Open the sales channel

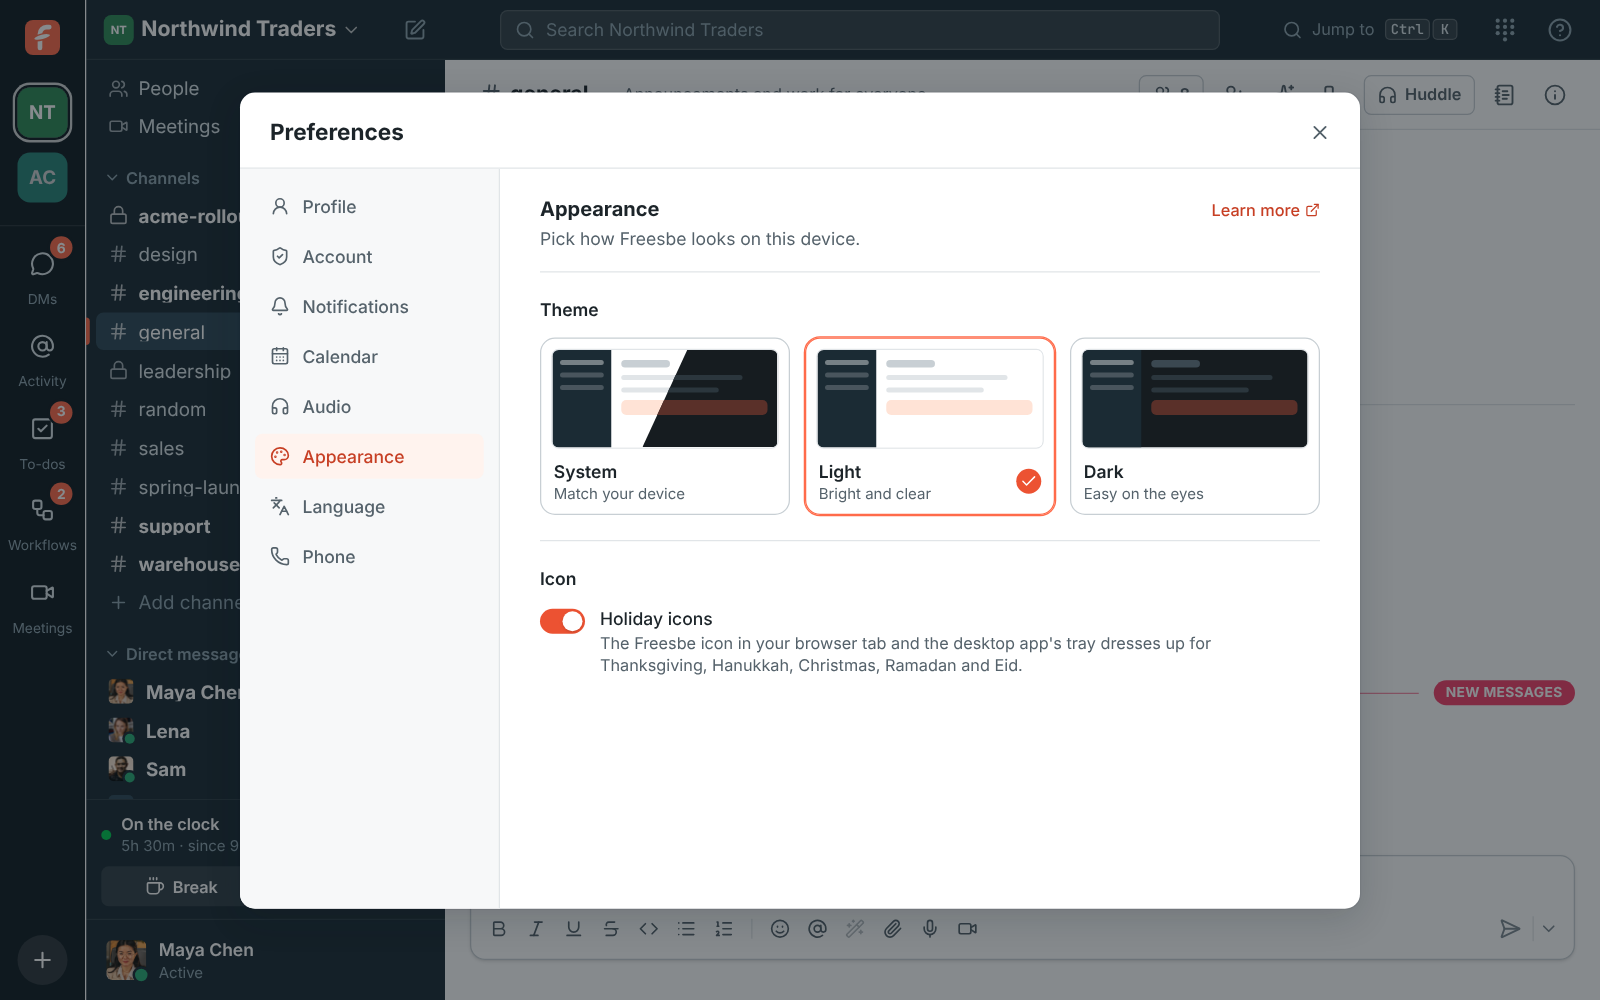[168, 449]
